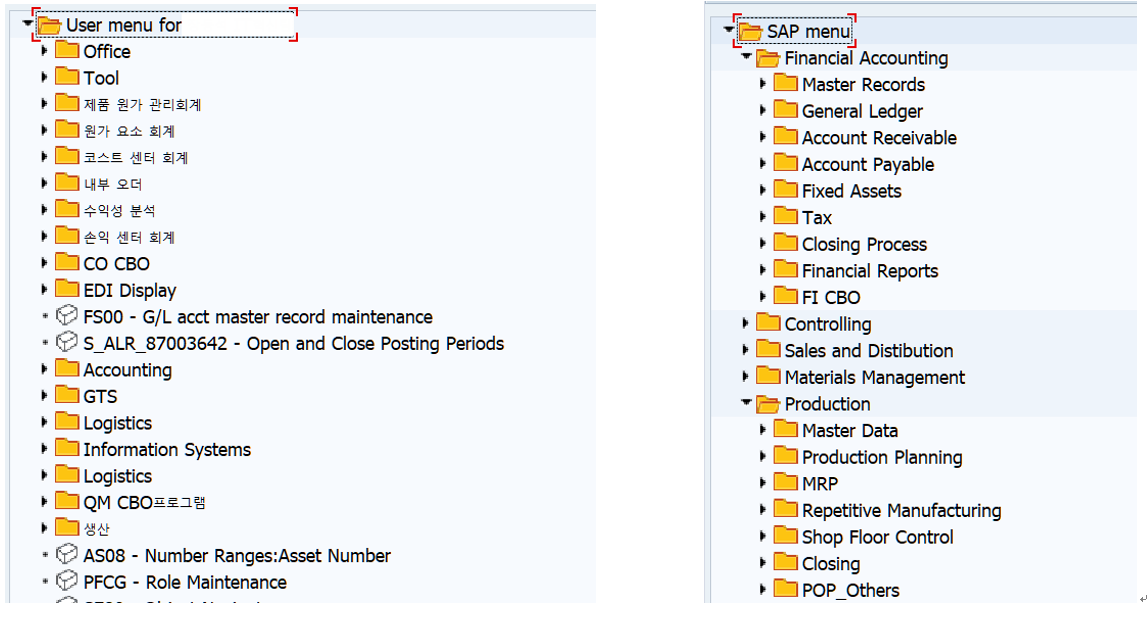Click the CO CBO folder icon
Viewport: 1147px width, 618px height.
coord(67,263)
